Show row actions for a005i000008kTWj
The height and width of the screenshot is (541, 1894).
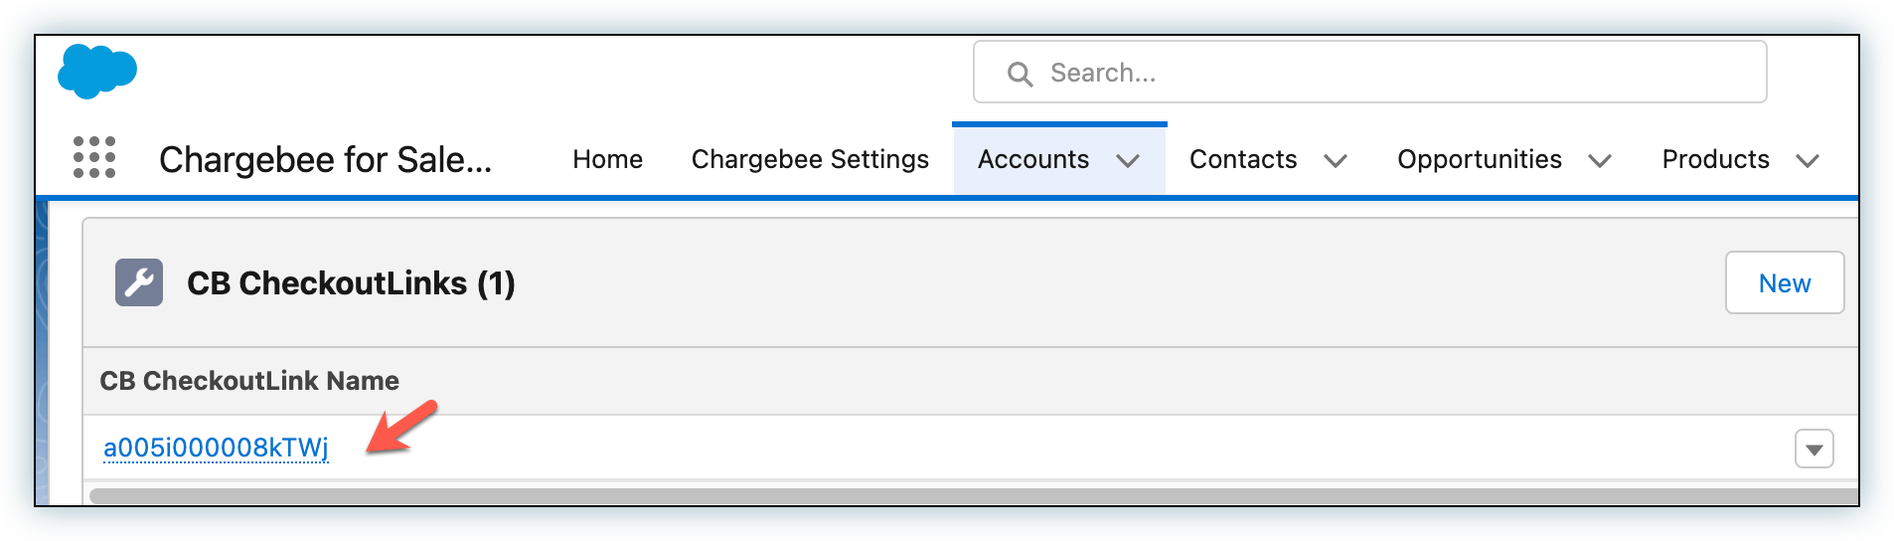tap(1814, 449)
